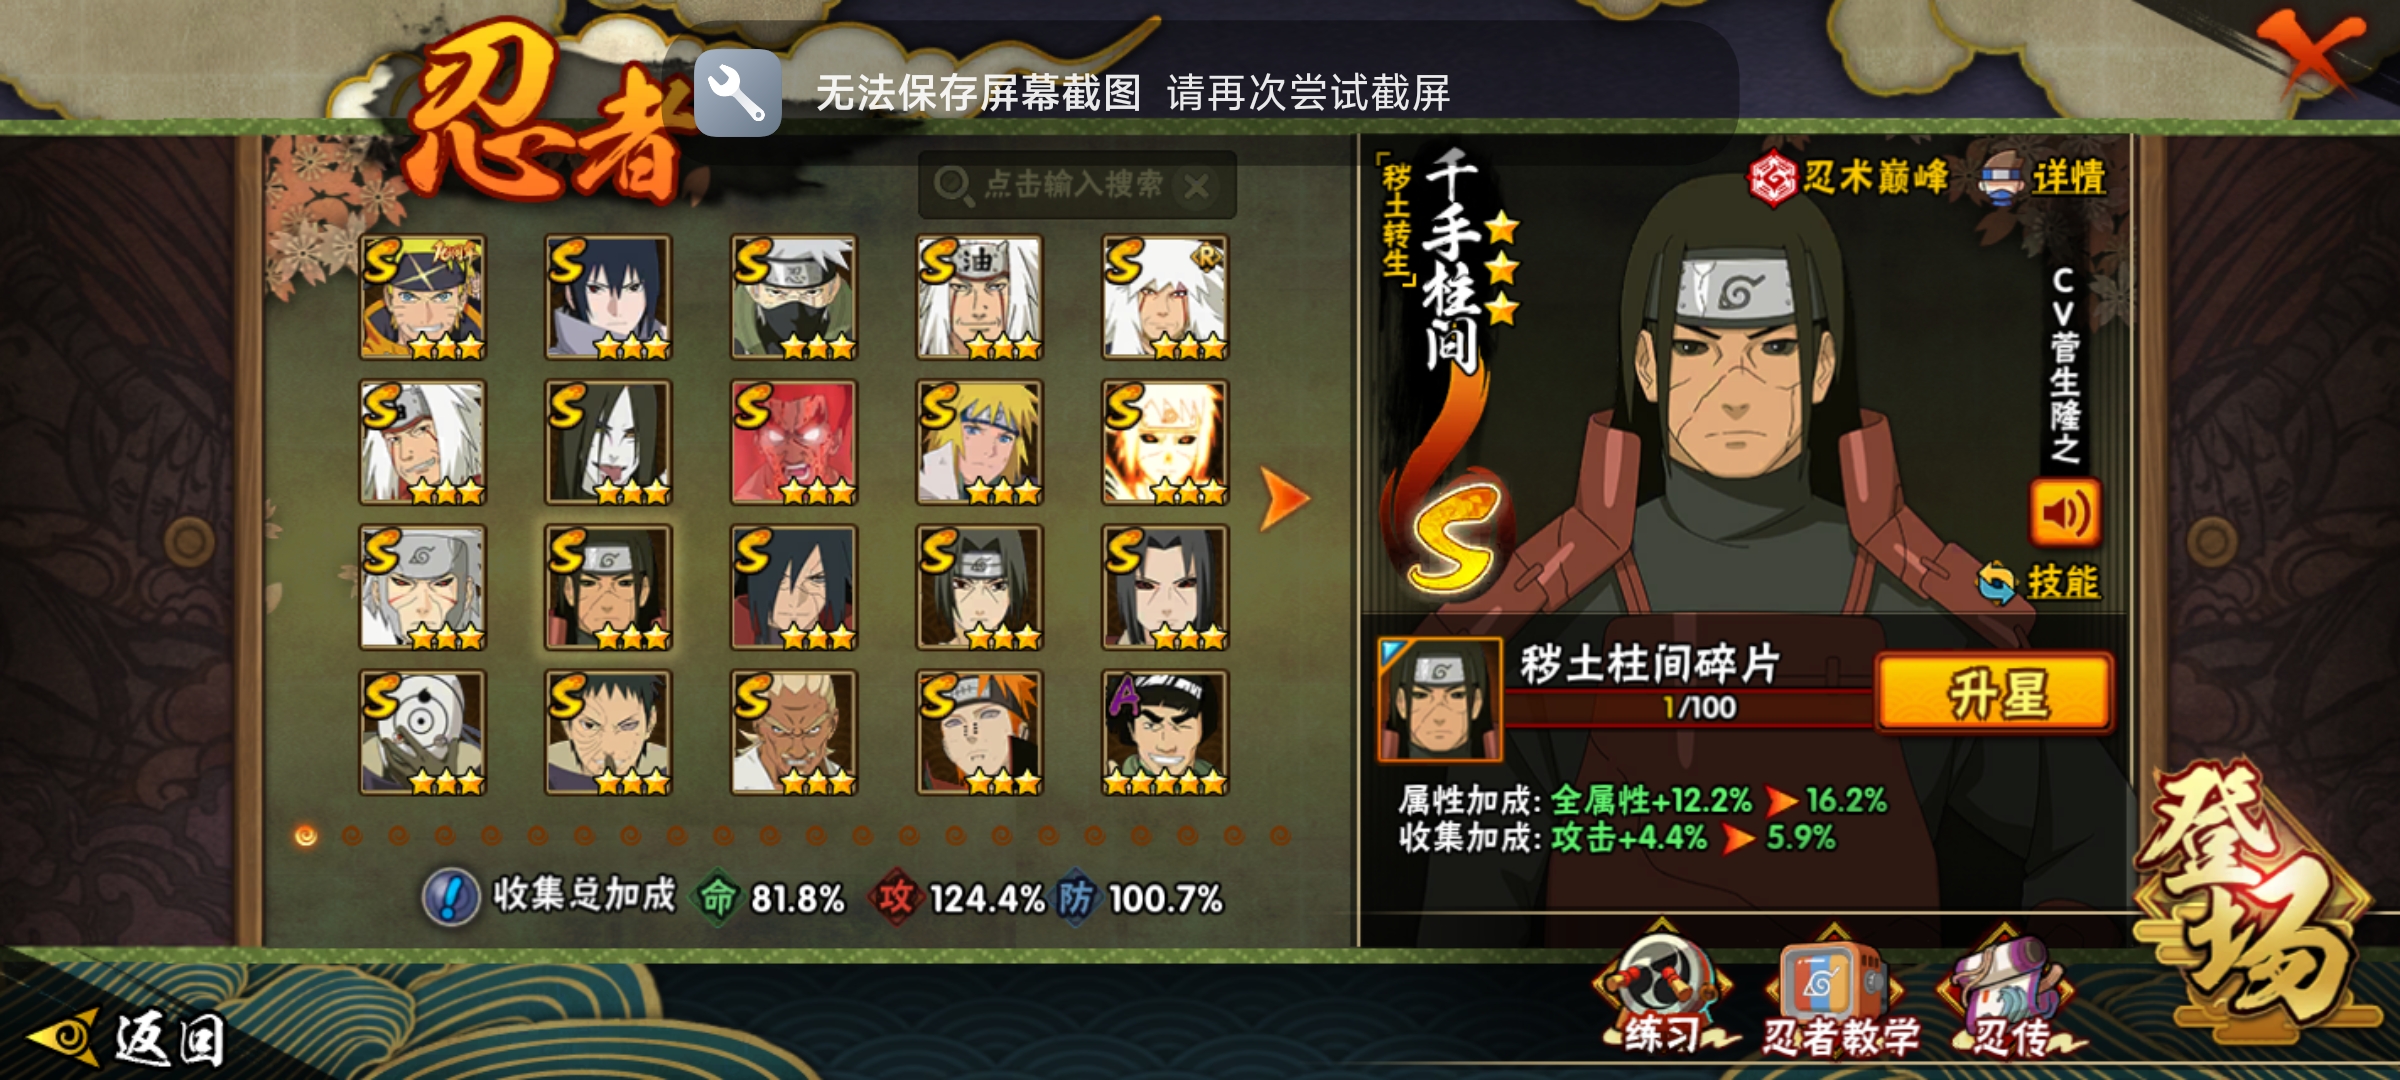2400x1080 pixels.
Task: Jump to last page dot indicator
Action: [1280, 835]
